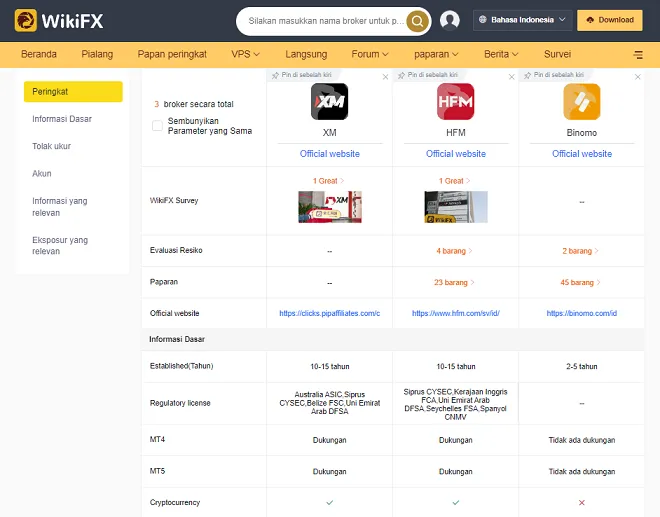Remove Binomo from the comparison
This screenshot has width=660, height=517.
point(638,77)
